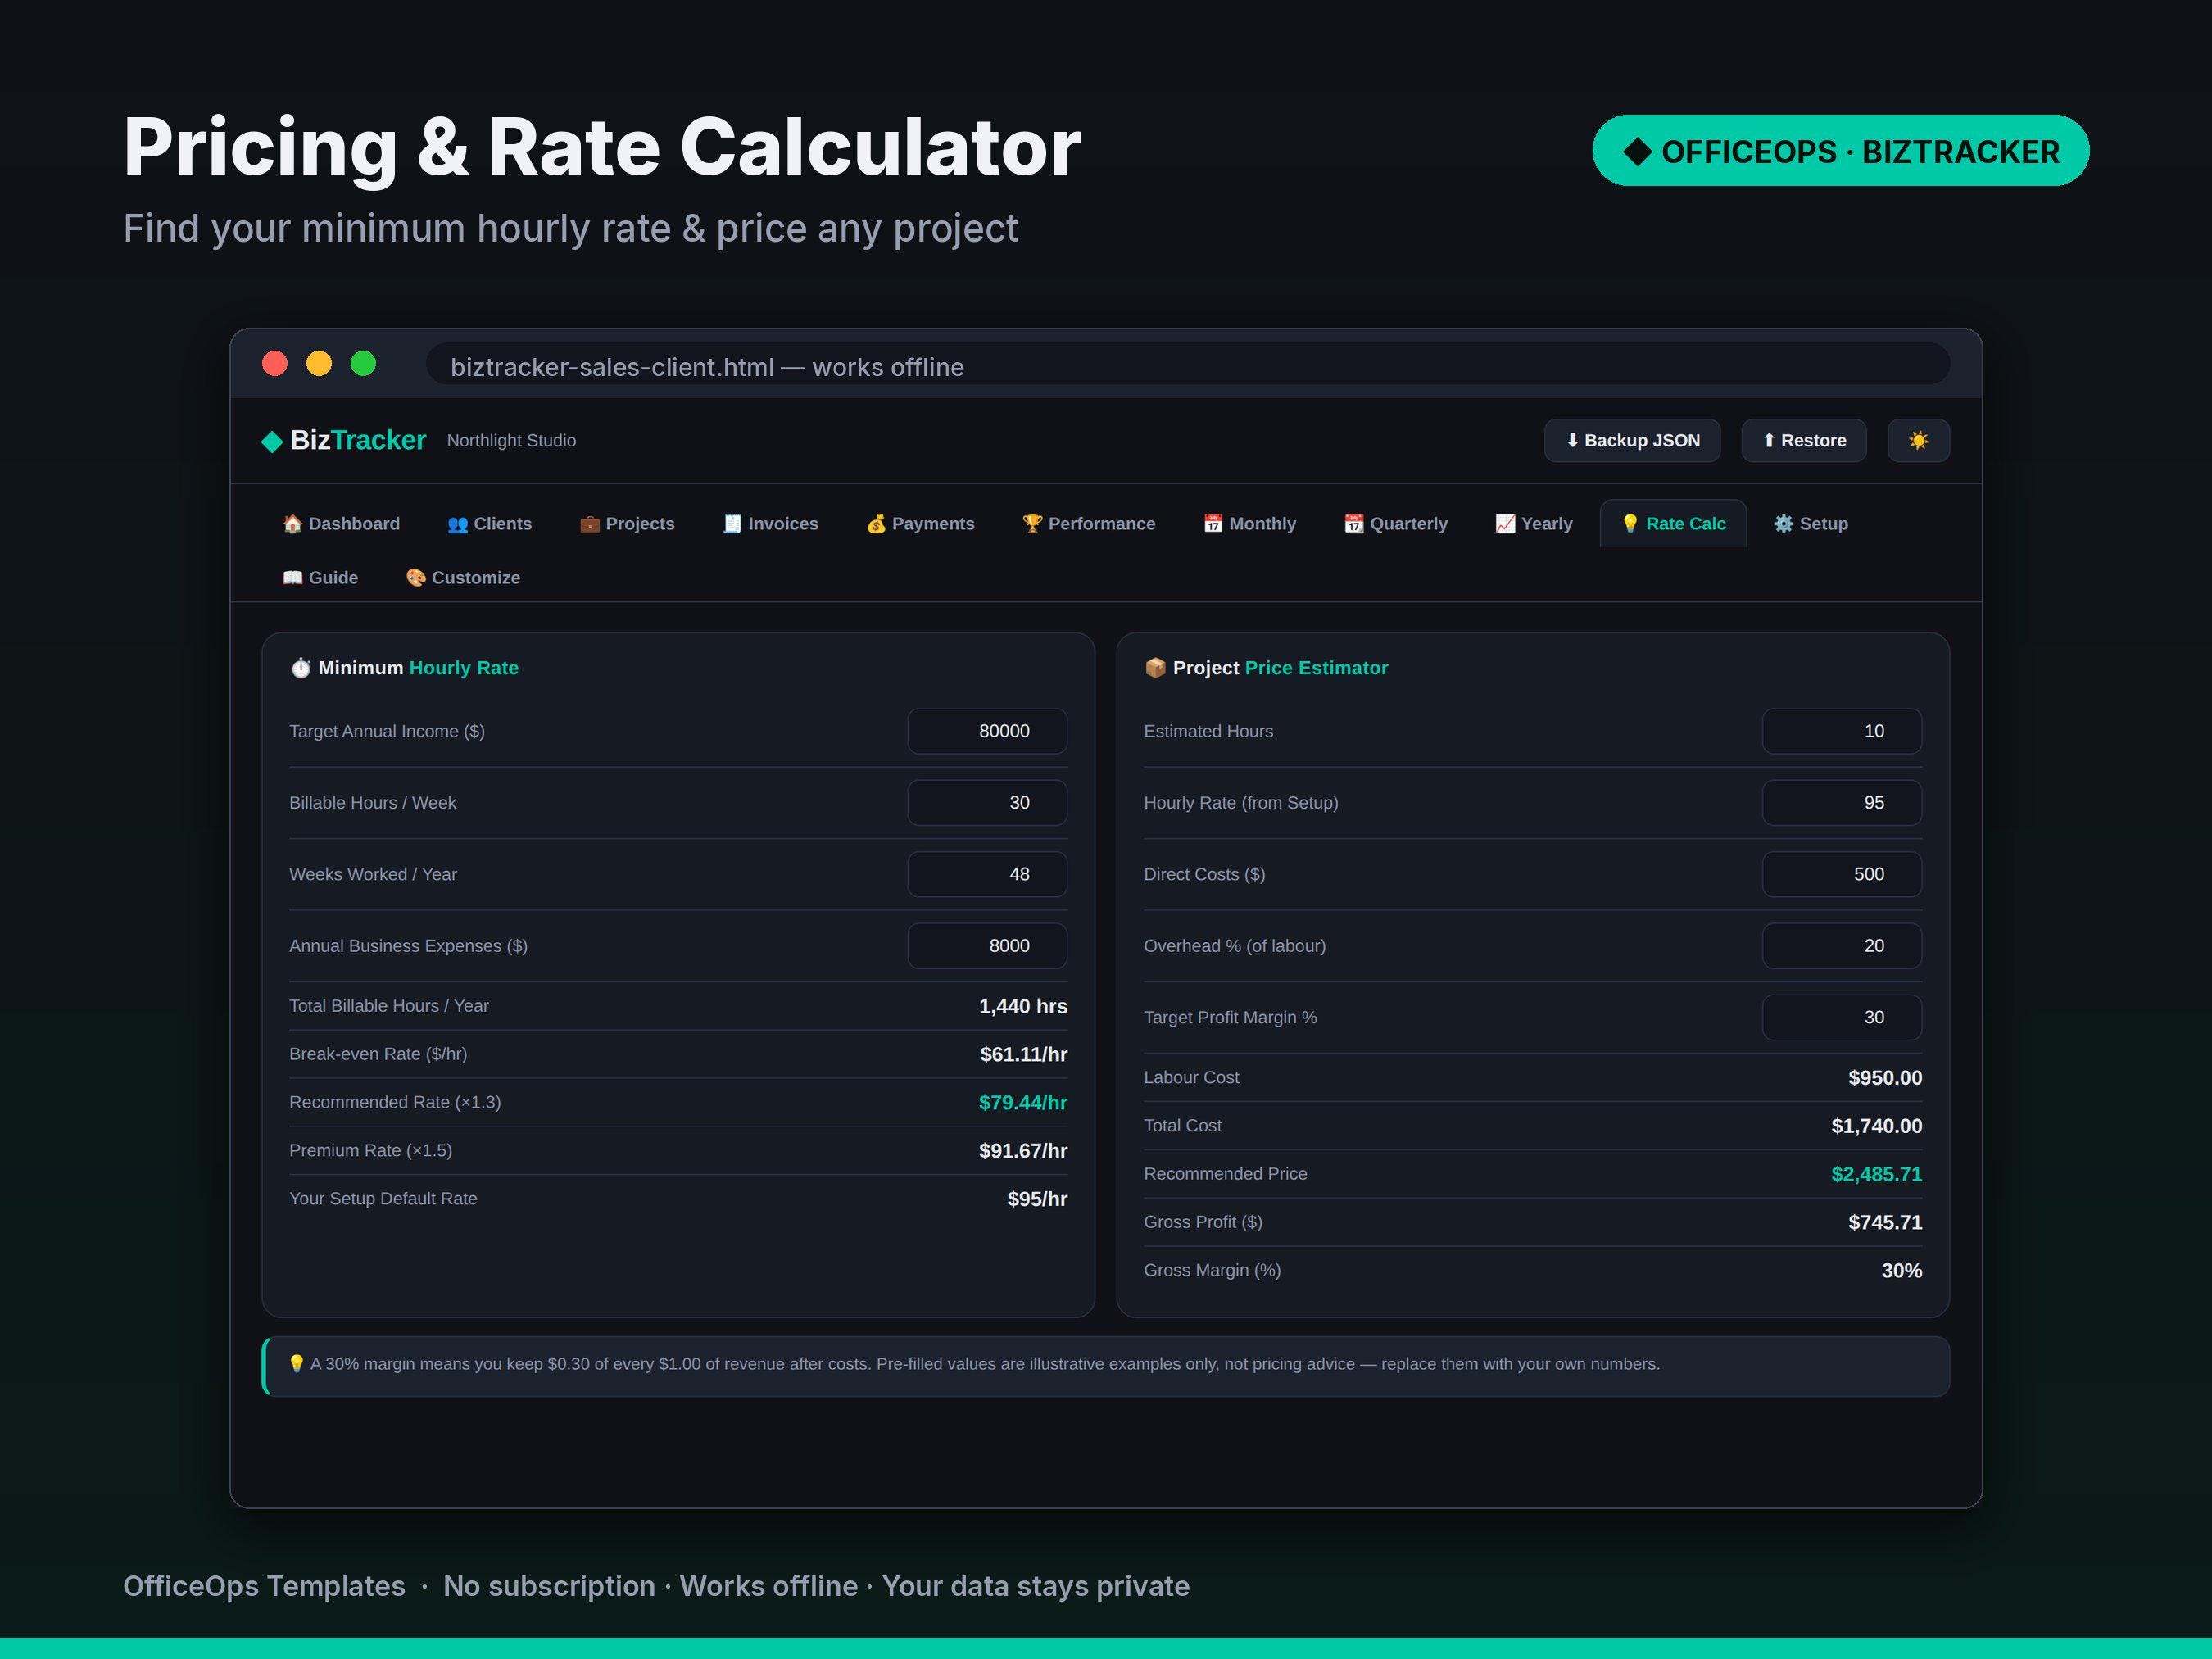Open the Guide tab
The width and height of the screenshot is (2212, 1659).
pos(320,578)
